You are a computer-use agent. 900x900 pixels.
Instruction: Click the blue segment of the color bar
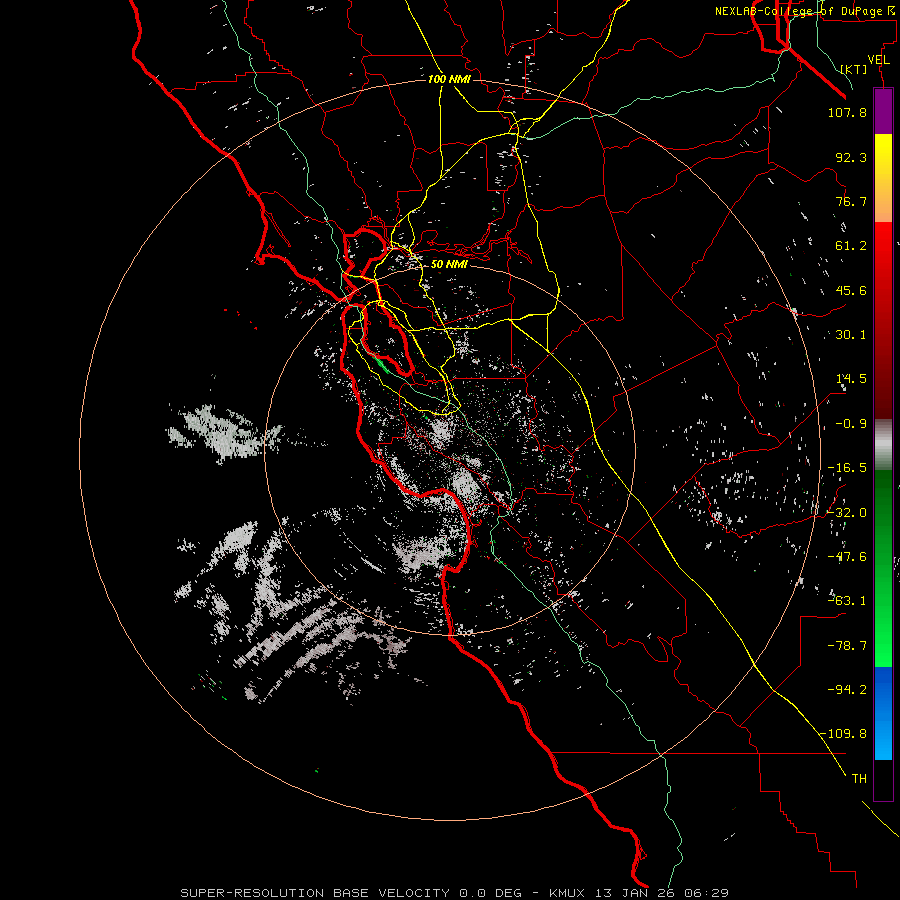click(883, 713)
